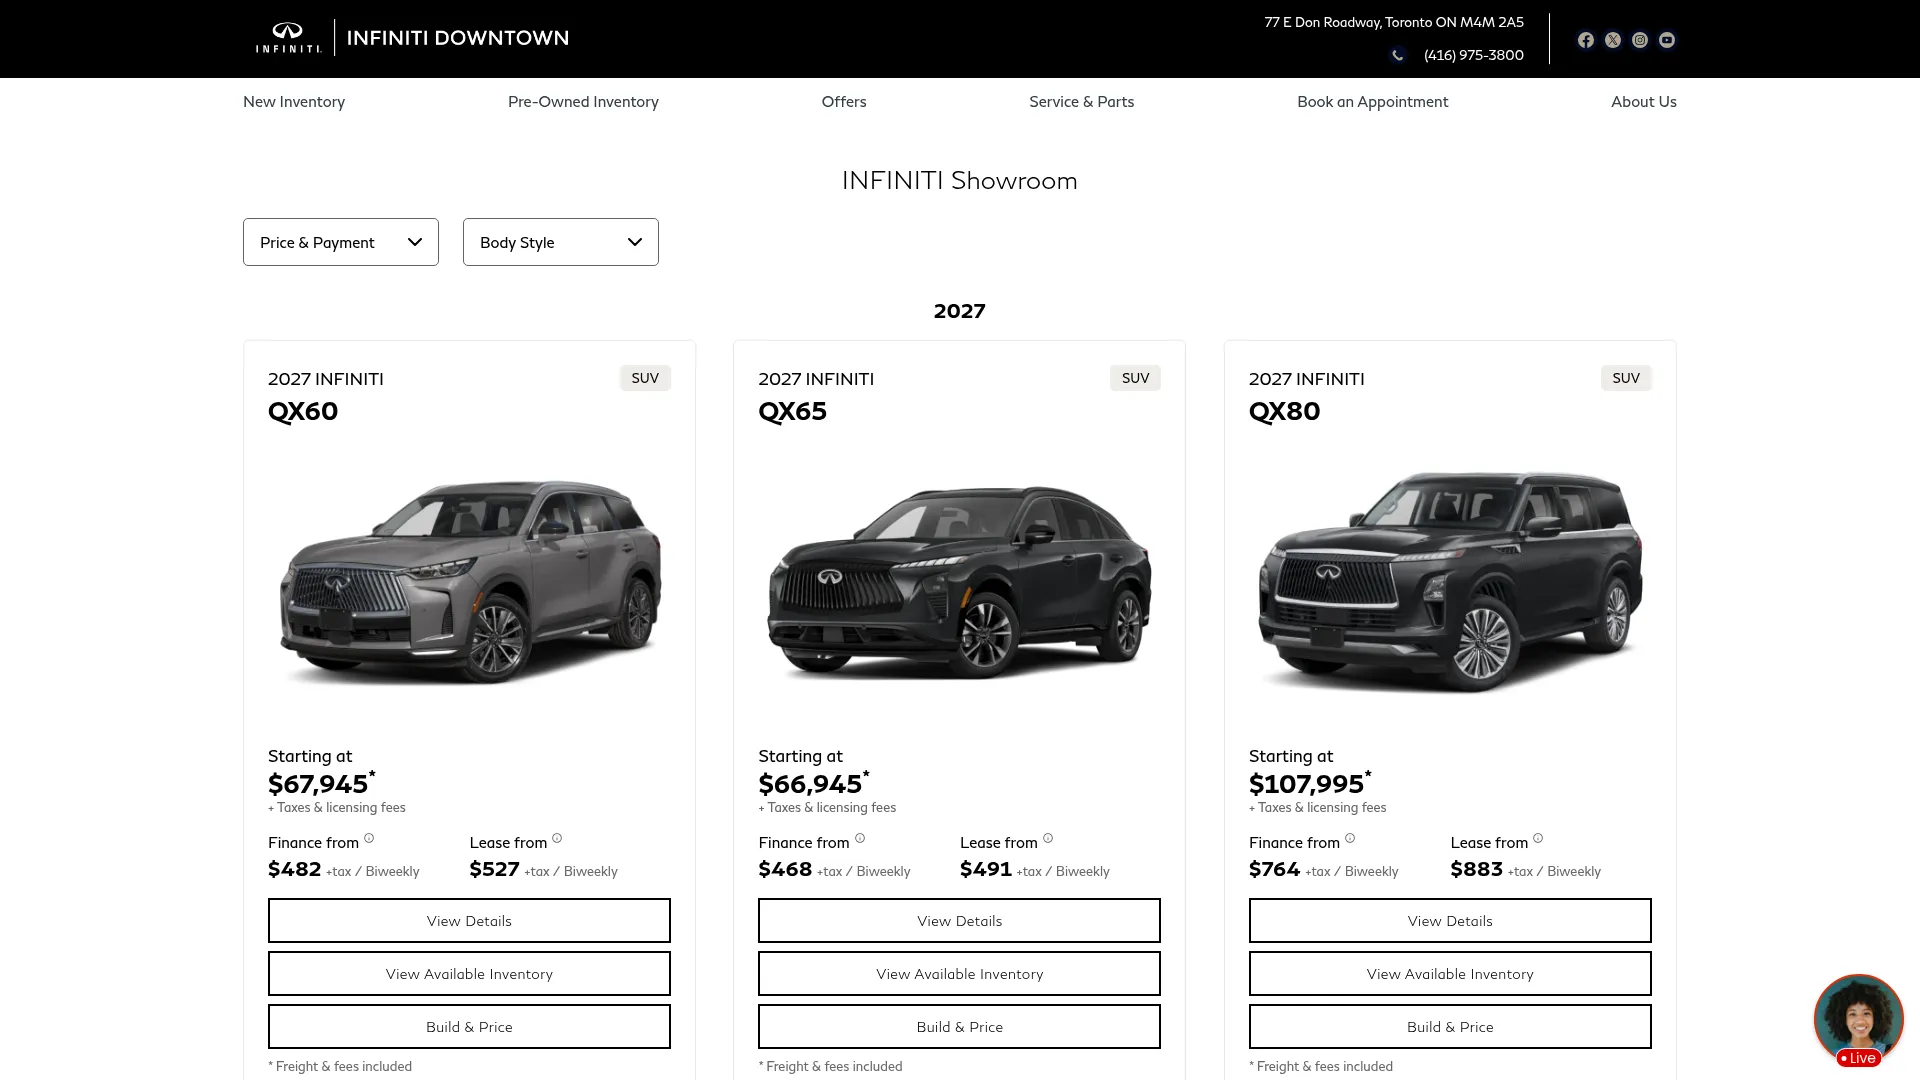Click View Available Inventory for QX65
The height and width of the screenshot is (1080, 1920).
pos(959,973)
